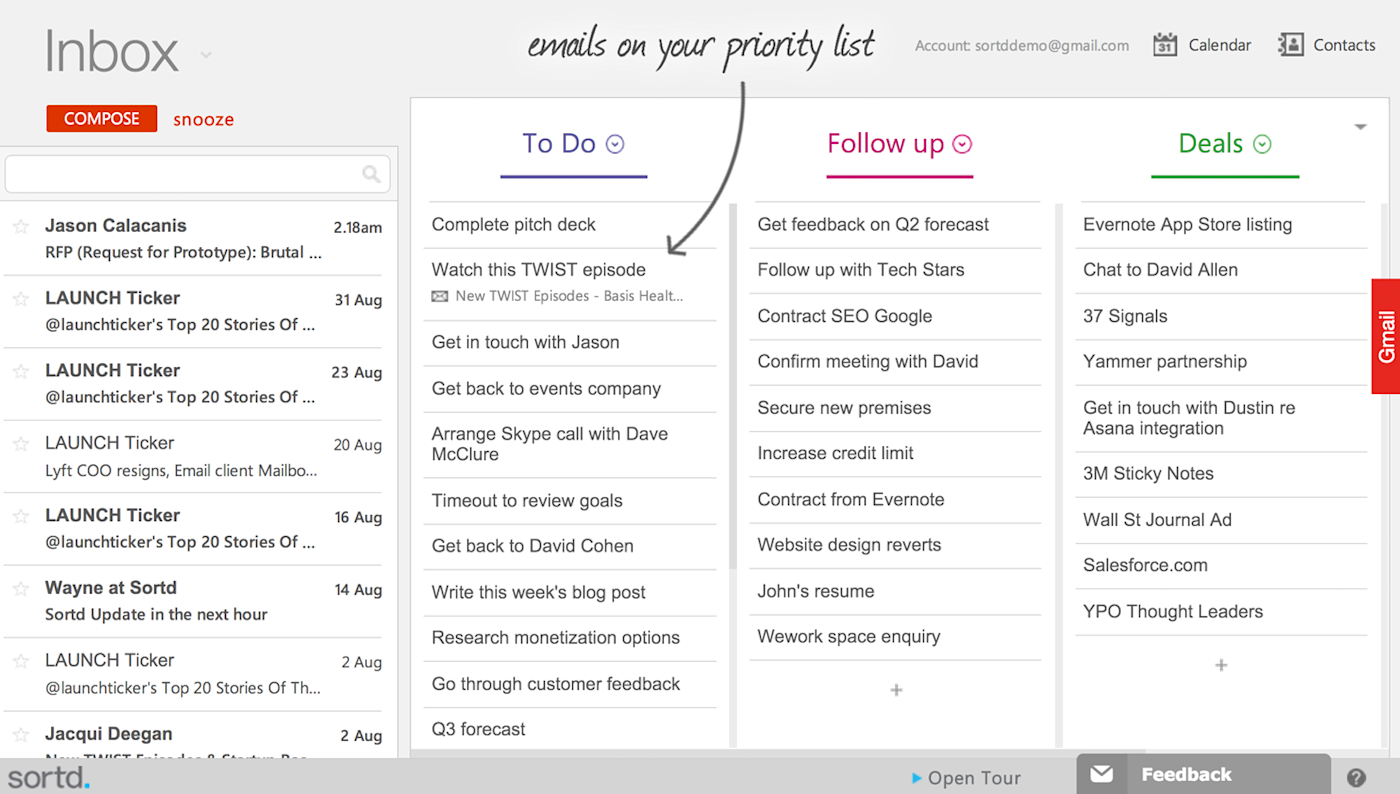The image size is (1400, 794).
Task: Star the Jacqui Deegan email
Action: pos(20,735)
